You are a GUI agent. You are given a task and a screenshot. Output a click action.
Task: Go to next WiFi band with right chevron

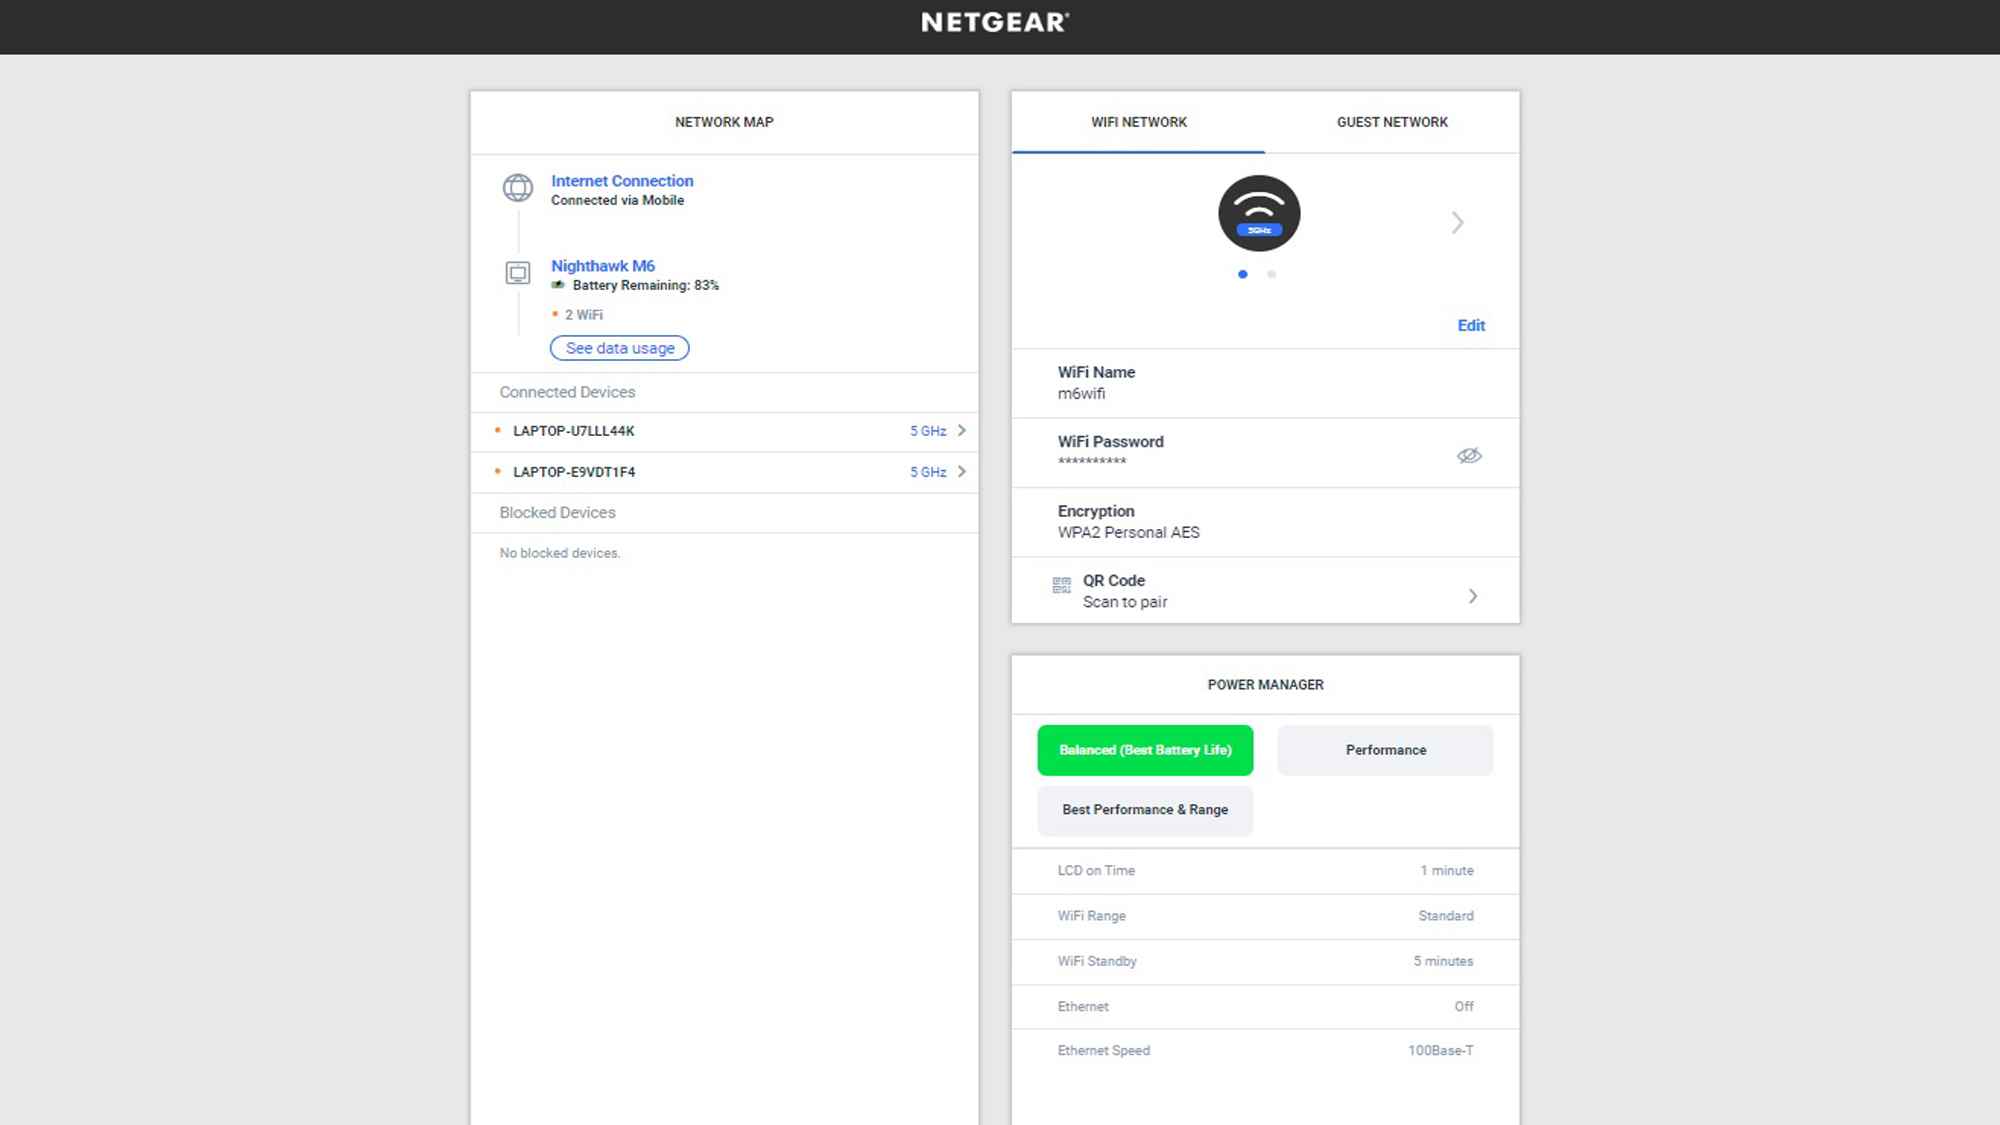click(1457, 222)
